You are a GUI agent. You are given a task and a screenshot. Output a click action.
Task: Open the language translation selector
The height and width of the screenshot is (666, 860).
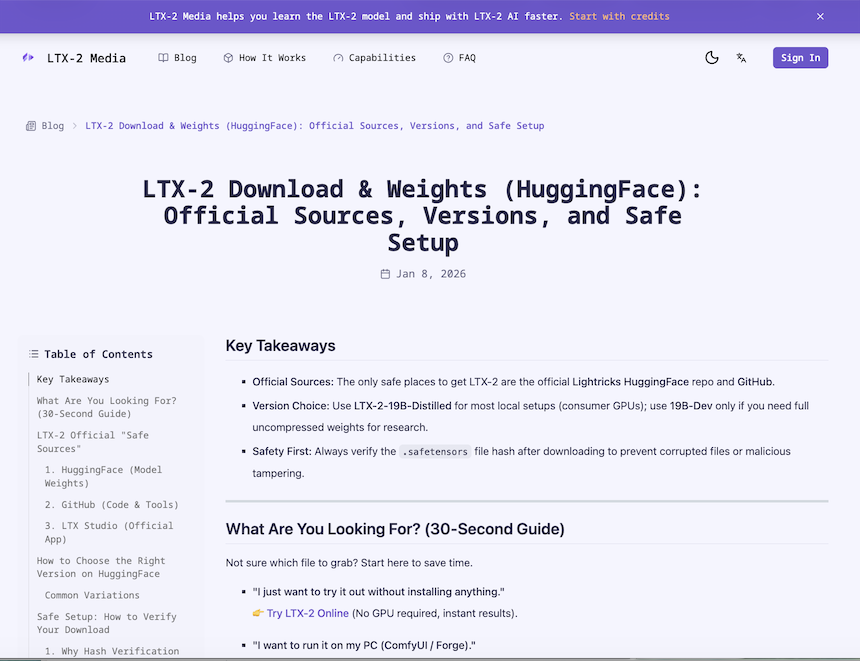pyautogui.click(x=741, y=58)
